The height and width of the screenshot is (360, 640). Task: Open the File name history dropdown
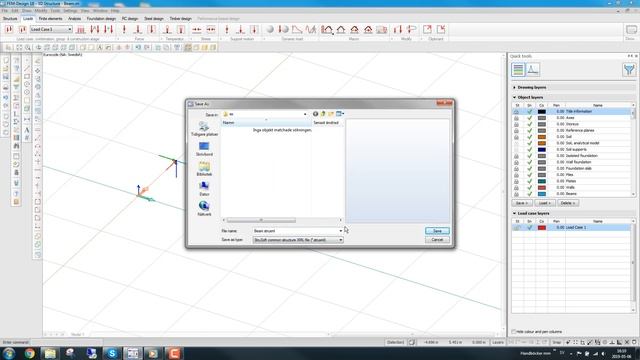[x=341, y=231]
